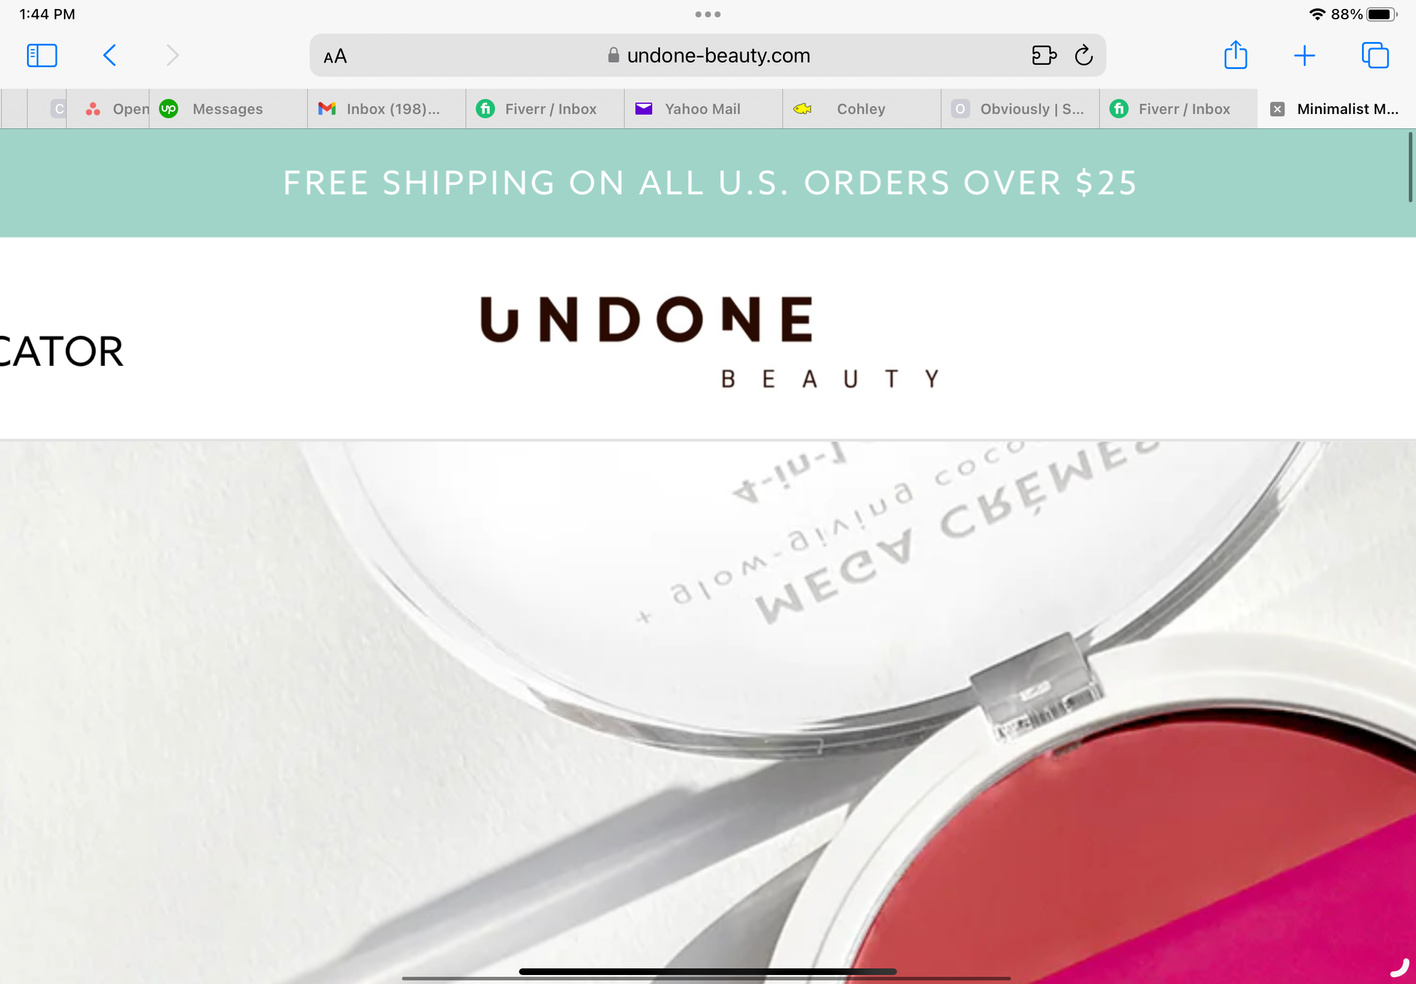Open the Safari sidebar panel
This screenshot has height=984, width=1416.
(42, 55)
